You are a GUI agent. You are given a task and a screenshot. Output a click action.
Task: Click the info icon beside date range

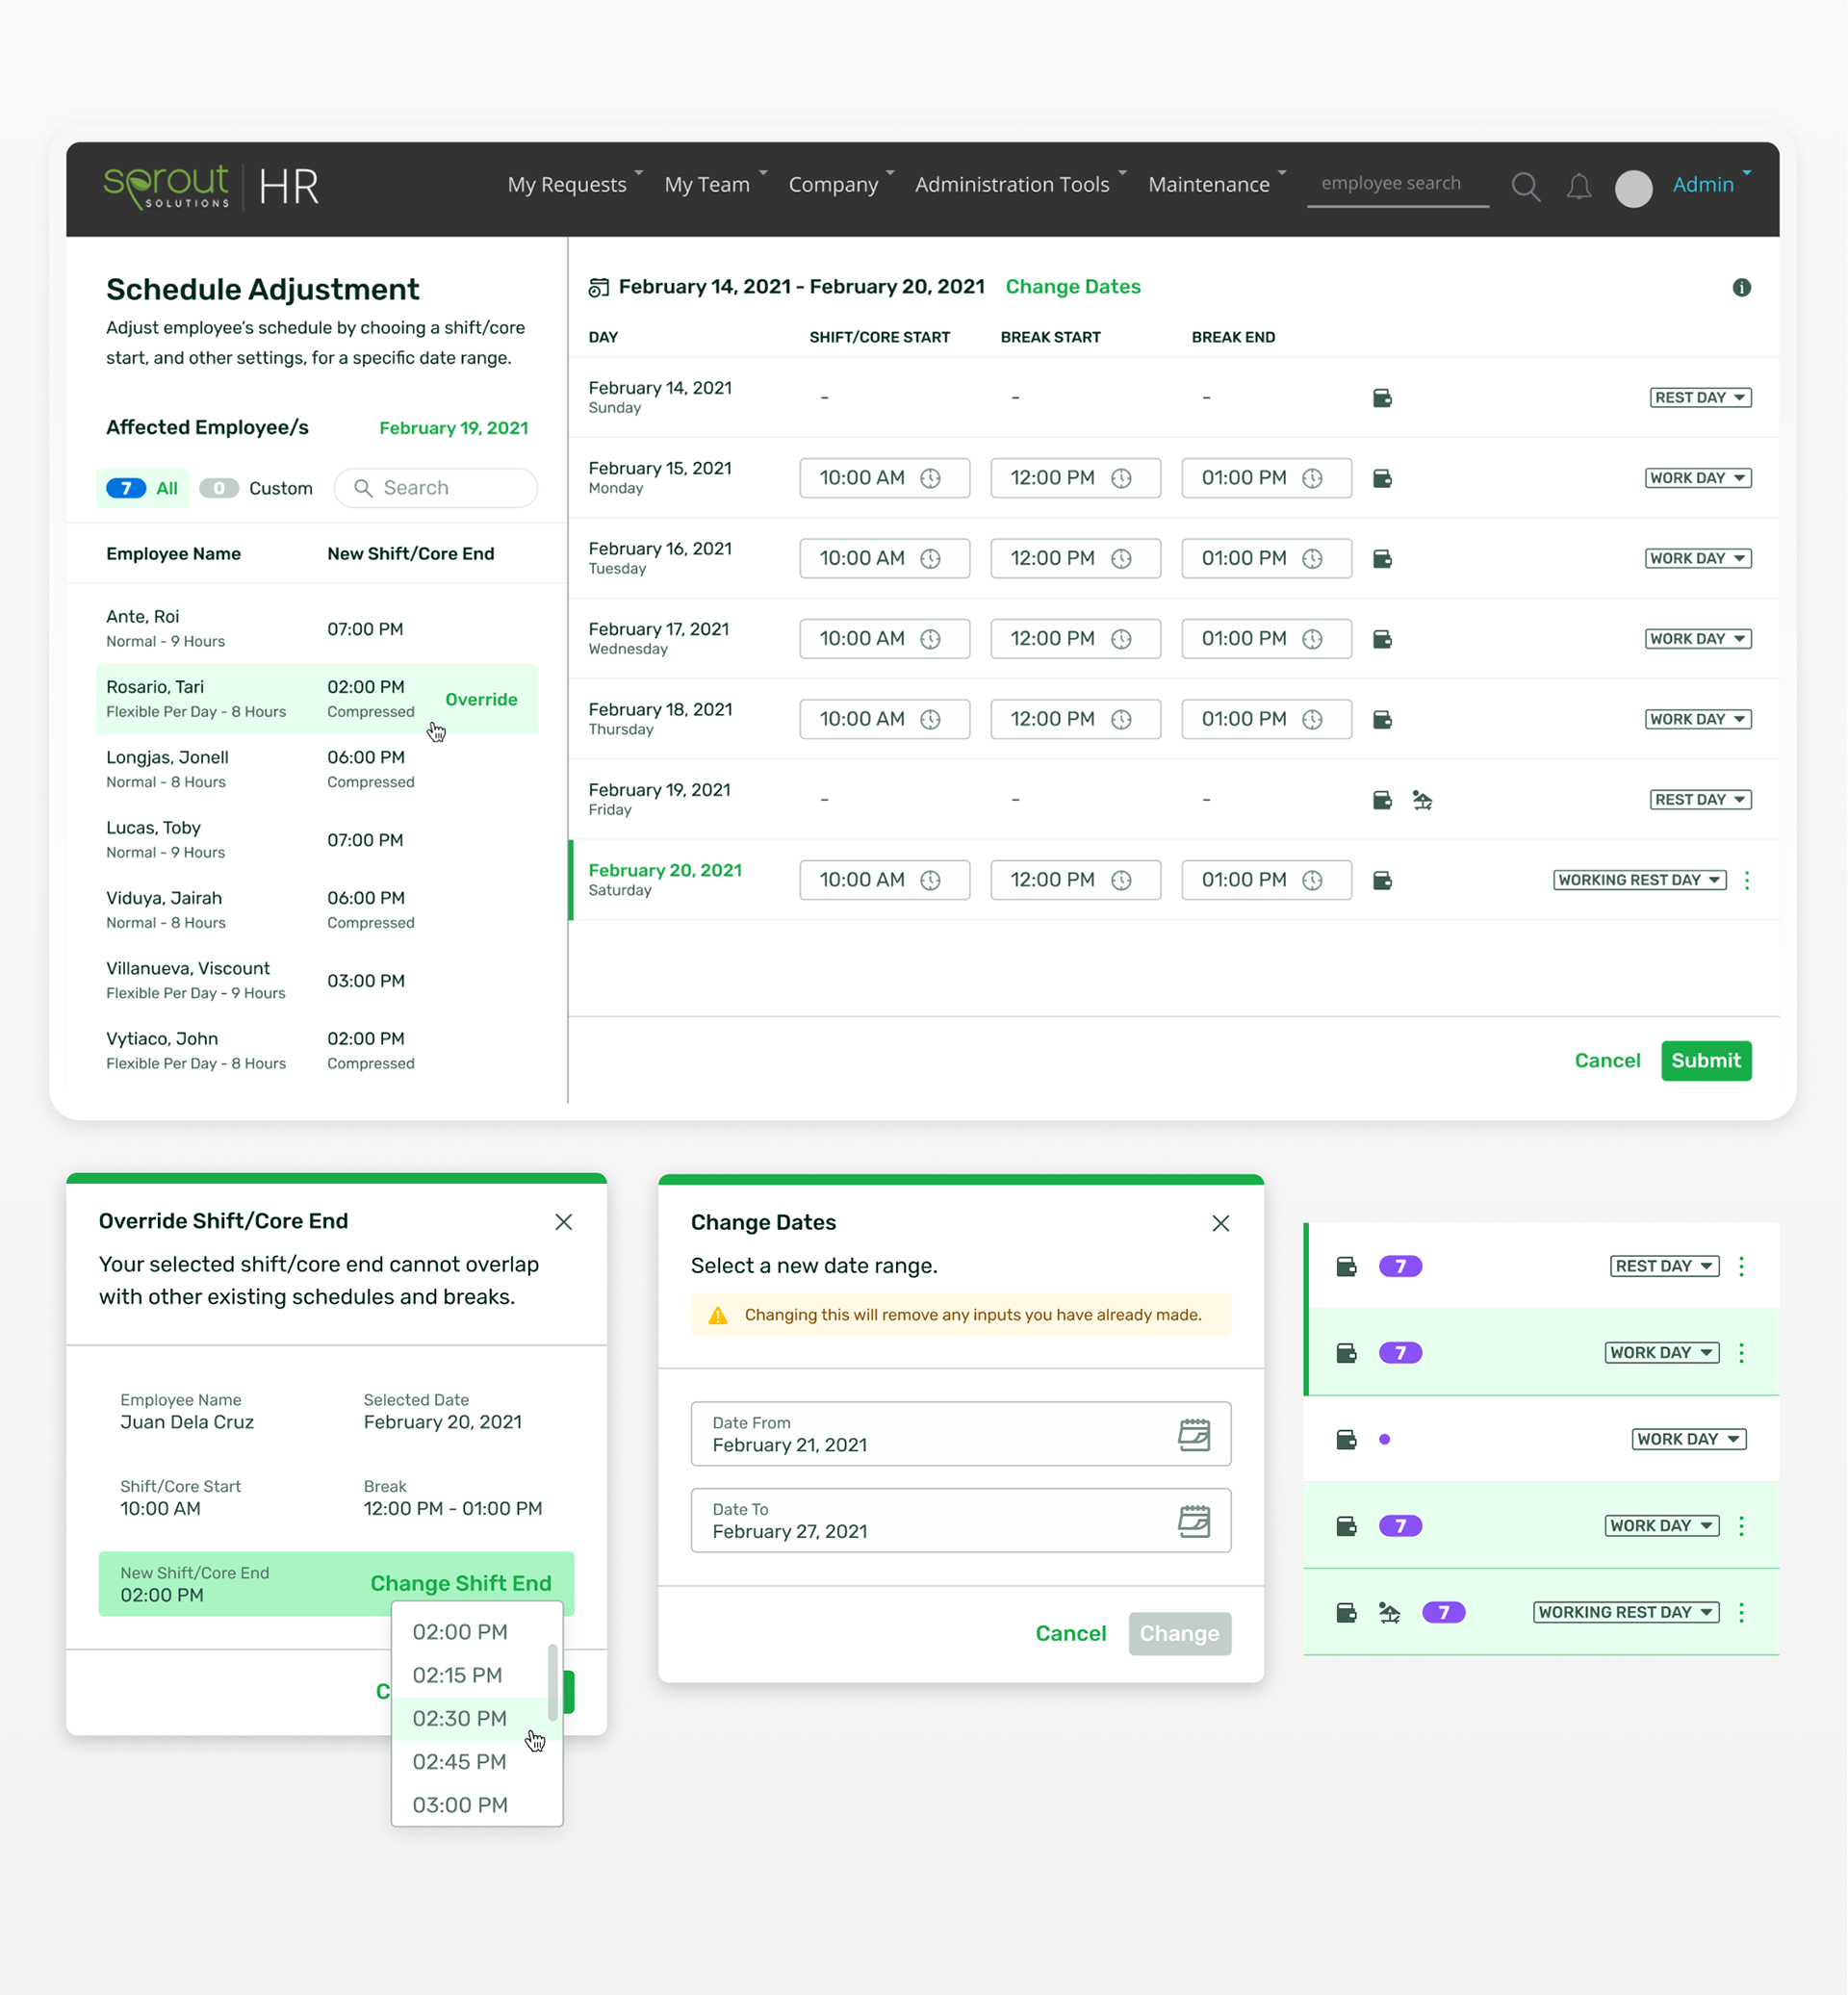[x=1741, y=287]
